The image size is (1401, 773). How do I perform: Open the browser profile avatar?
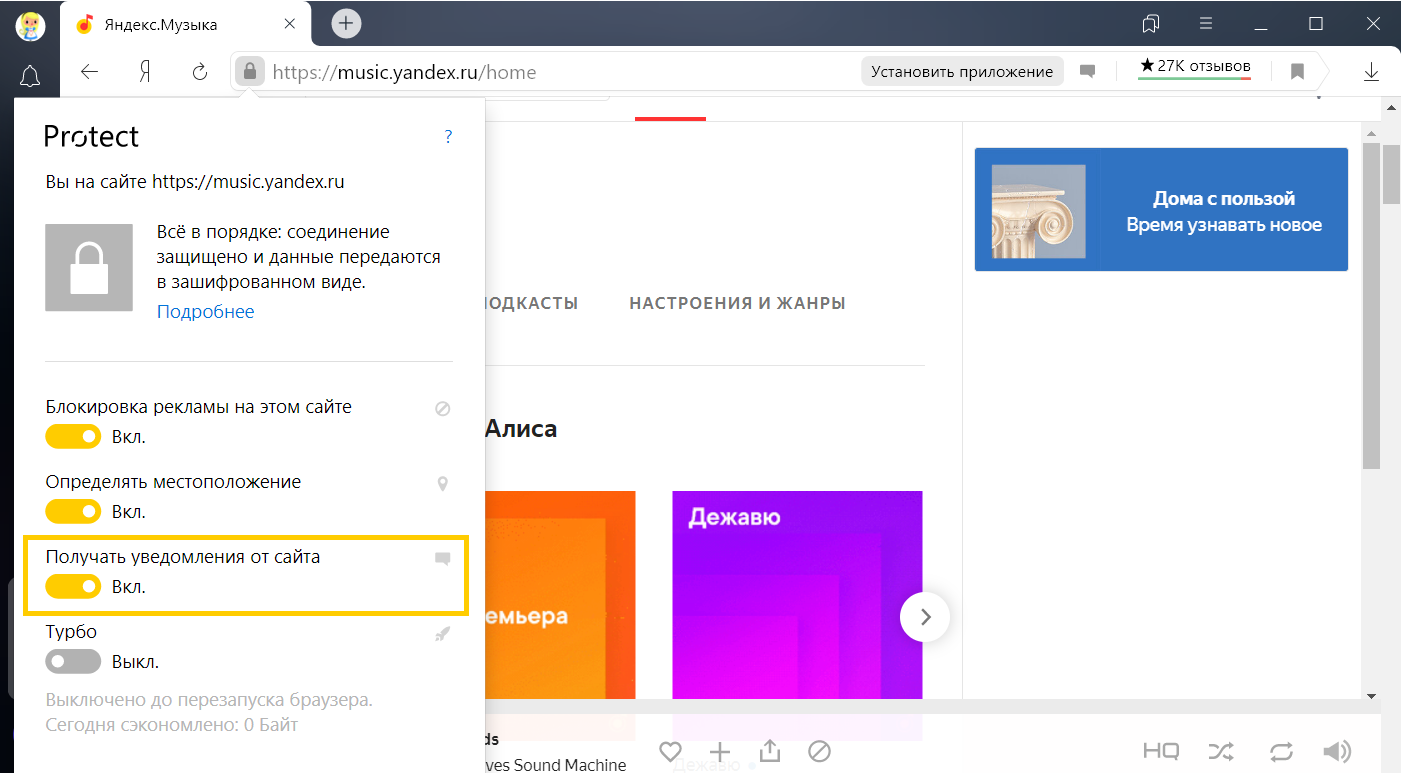tap(30, 25)
